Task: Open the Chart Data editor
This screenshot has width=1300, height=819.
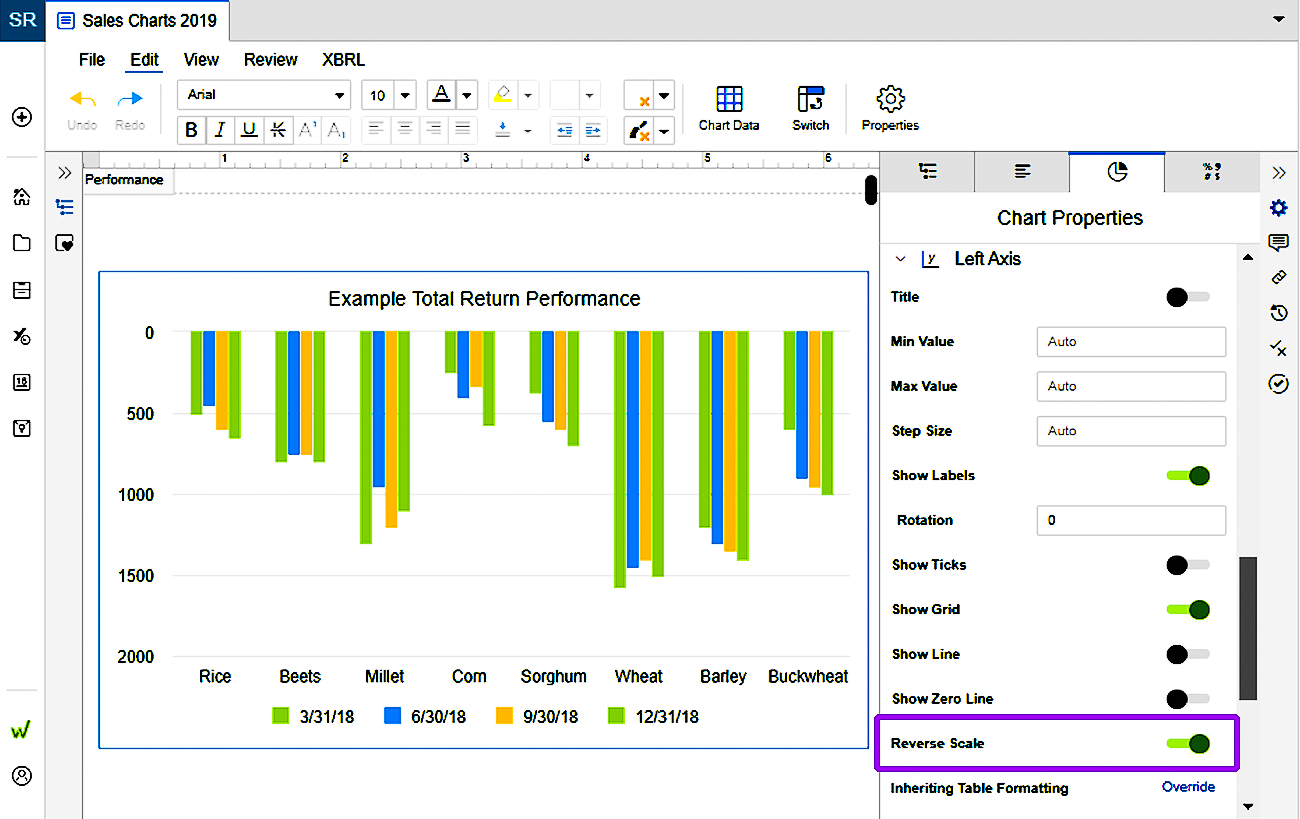Action: pos(728,108)
